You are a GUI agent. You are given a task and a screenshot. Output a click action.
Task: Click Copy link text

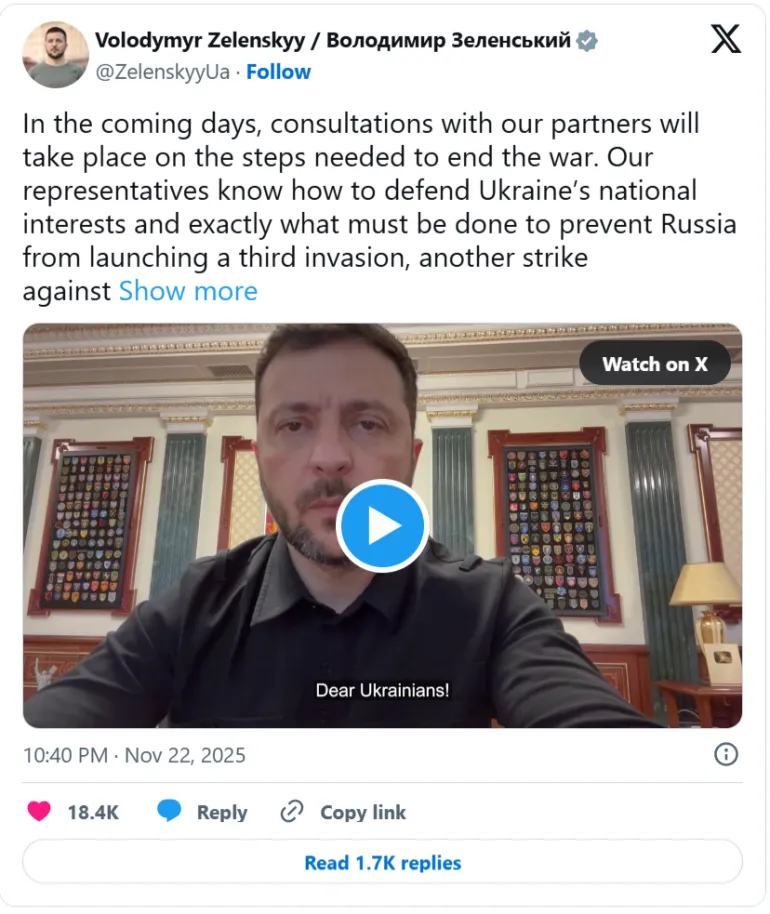coord(363,812)
